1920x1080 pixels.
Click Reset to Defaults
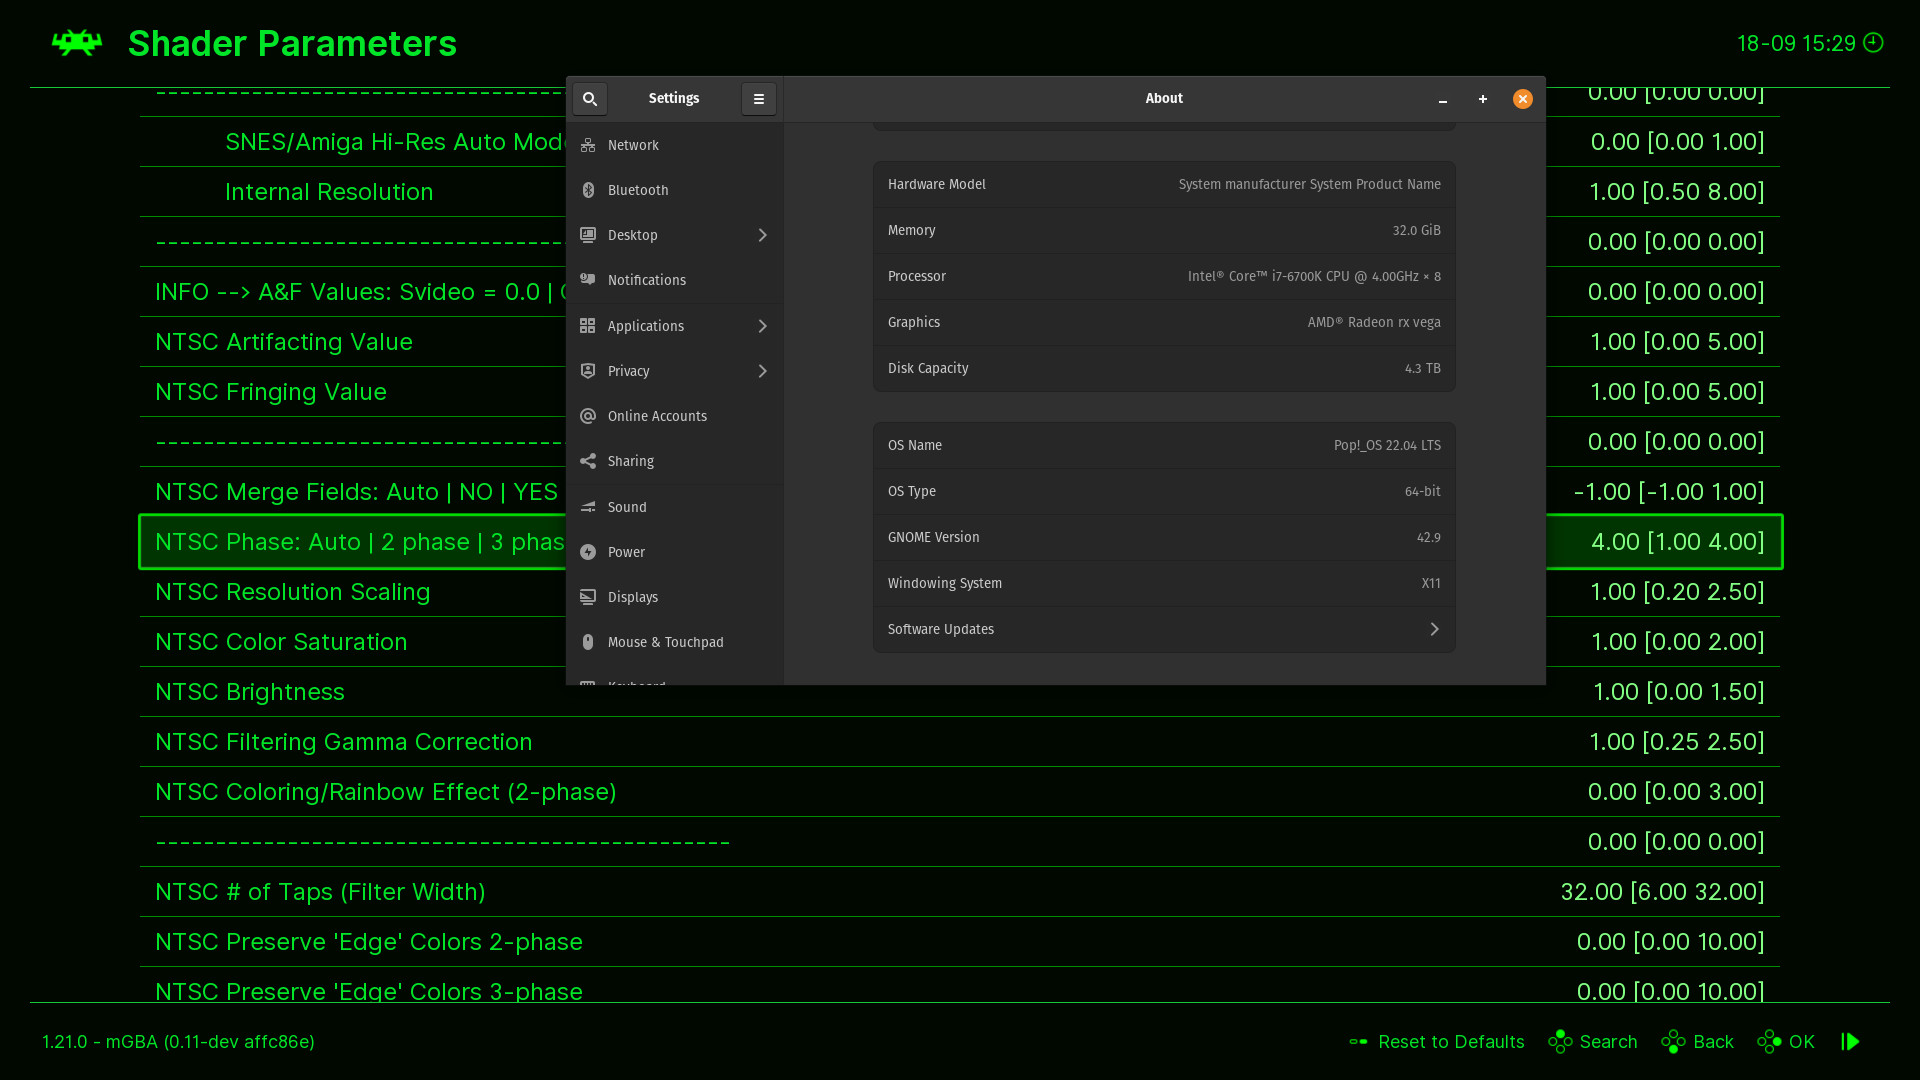pyautogui.click(x=1450, y=1042)
